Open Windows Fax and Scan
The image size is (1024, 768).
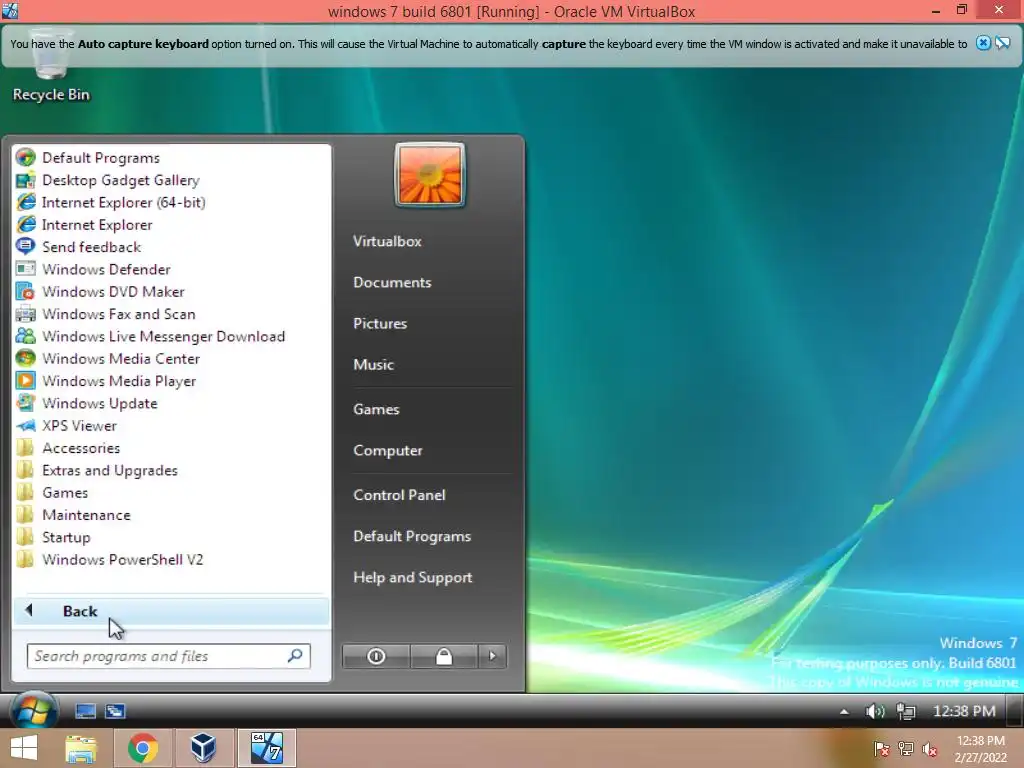[118, 314]
